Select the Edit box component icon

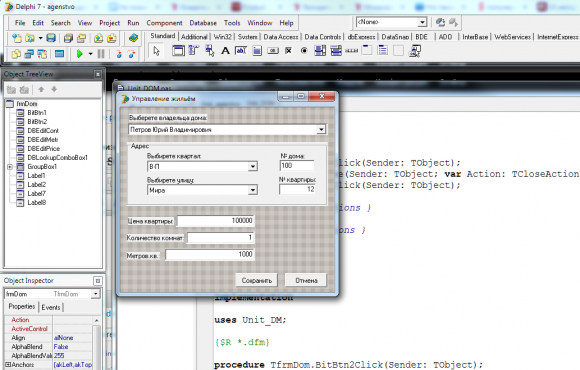[x=241, y=51]
